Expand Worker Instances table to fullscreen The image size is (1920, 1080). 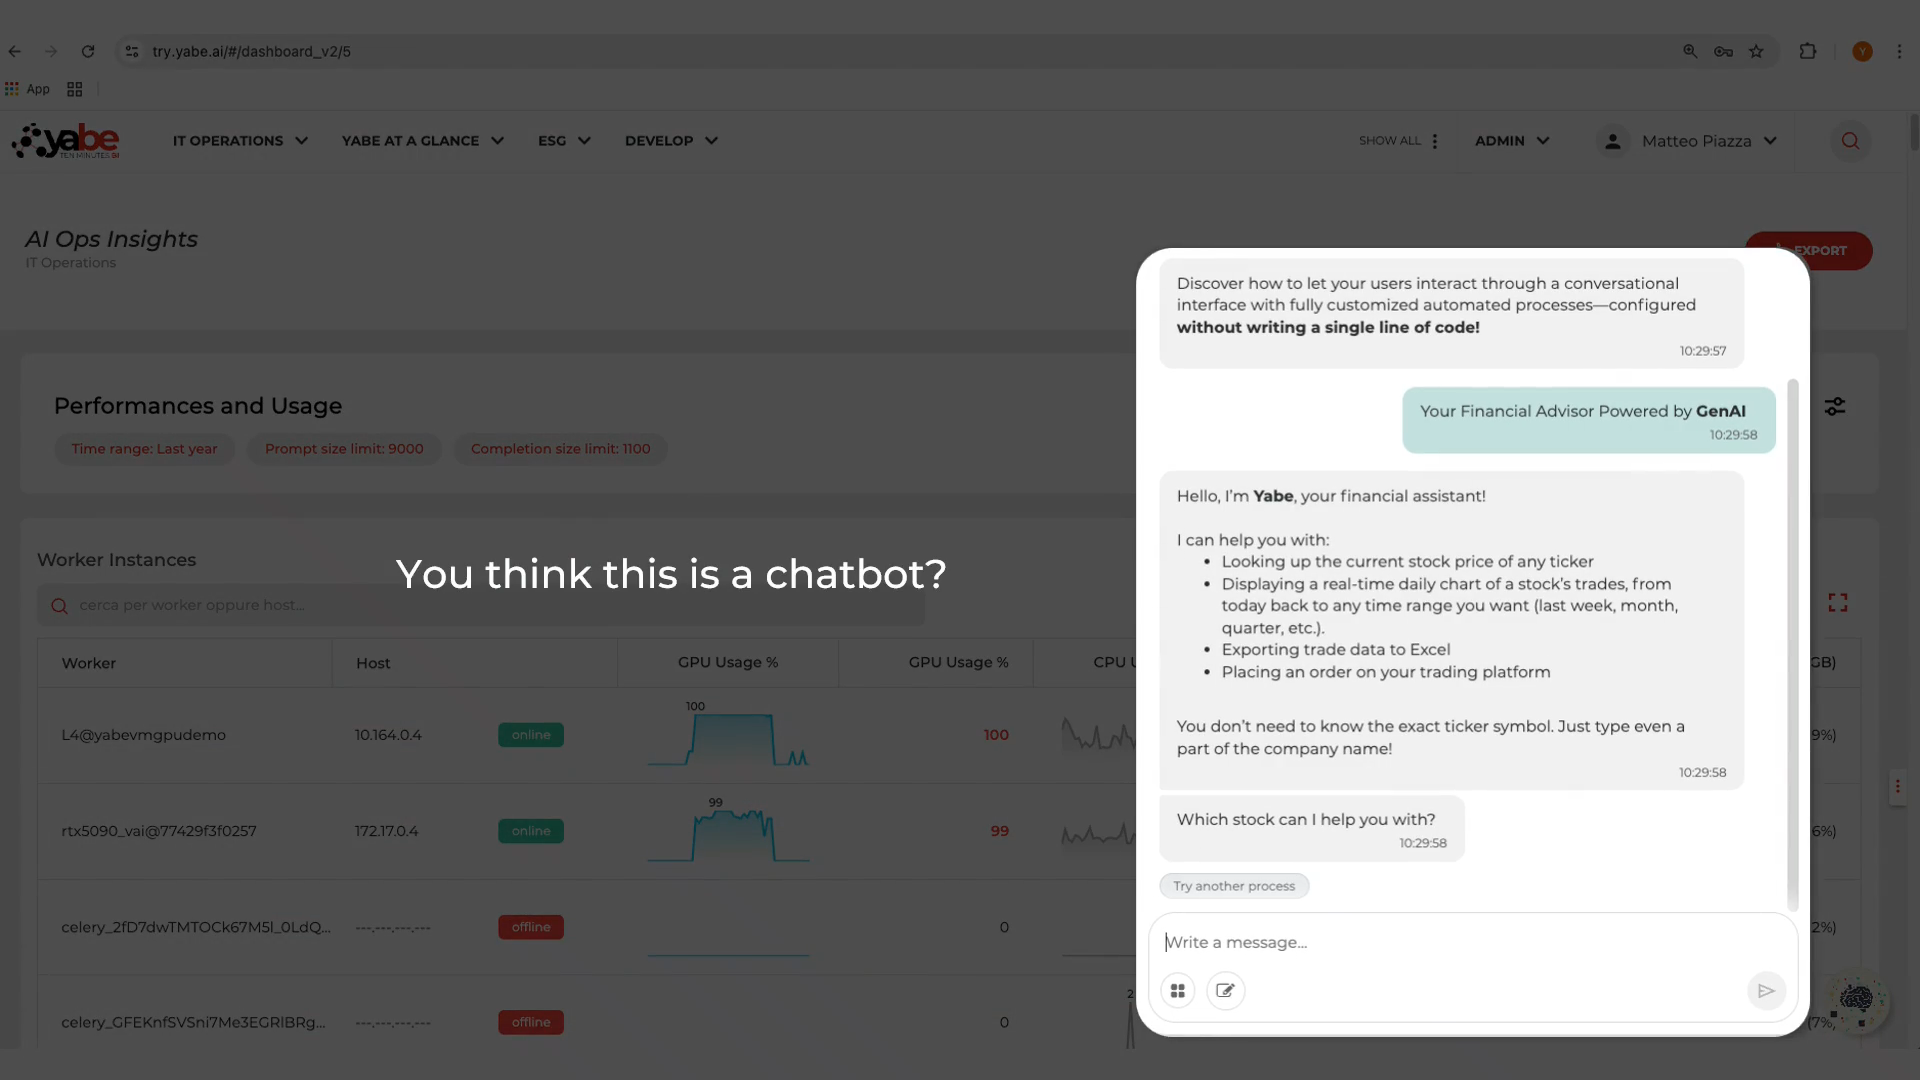[1838, 603]
